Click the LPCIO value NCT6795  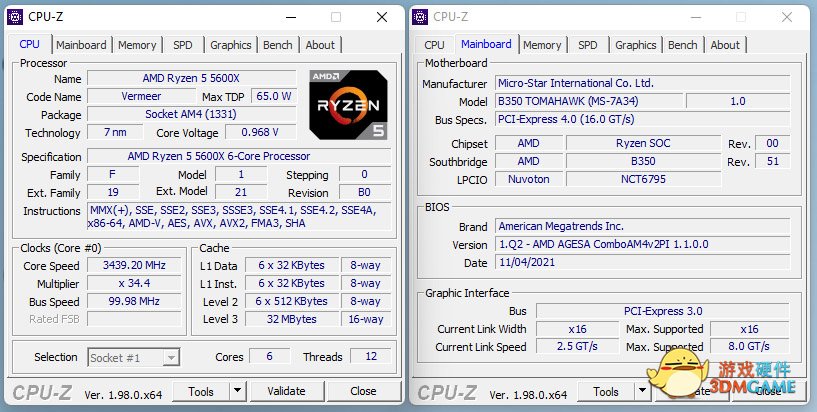point(643,179)
